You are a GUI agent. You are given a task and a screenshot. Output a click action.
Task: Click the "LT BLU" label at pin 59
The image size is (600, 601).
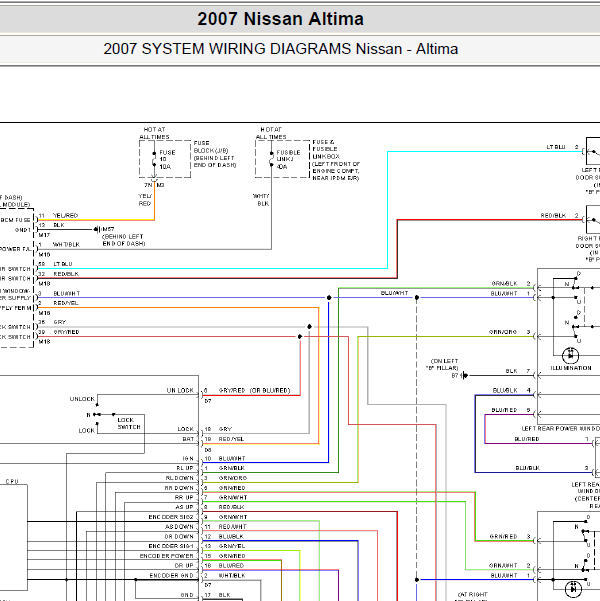click(63, 264)
